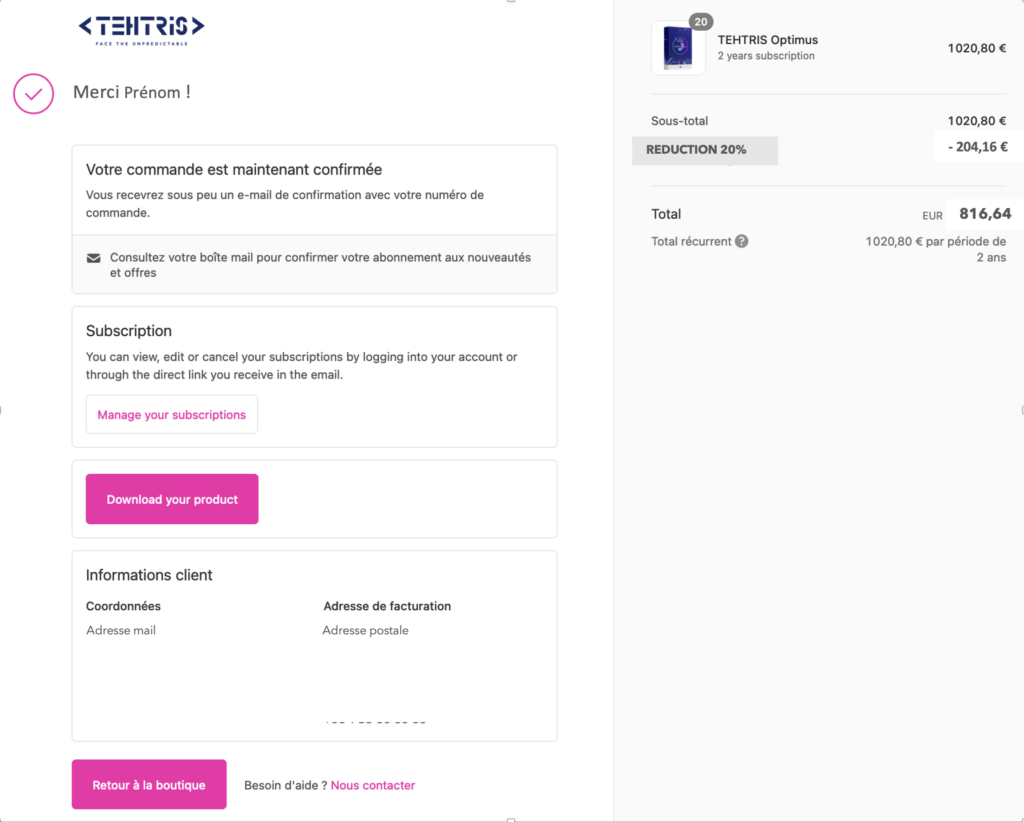
Task: Click the help icon next to Total récurrent
Action: click(741, 241)
